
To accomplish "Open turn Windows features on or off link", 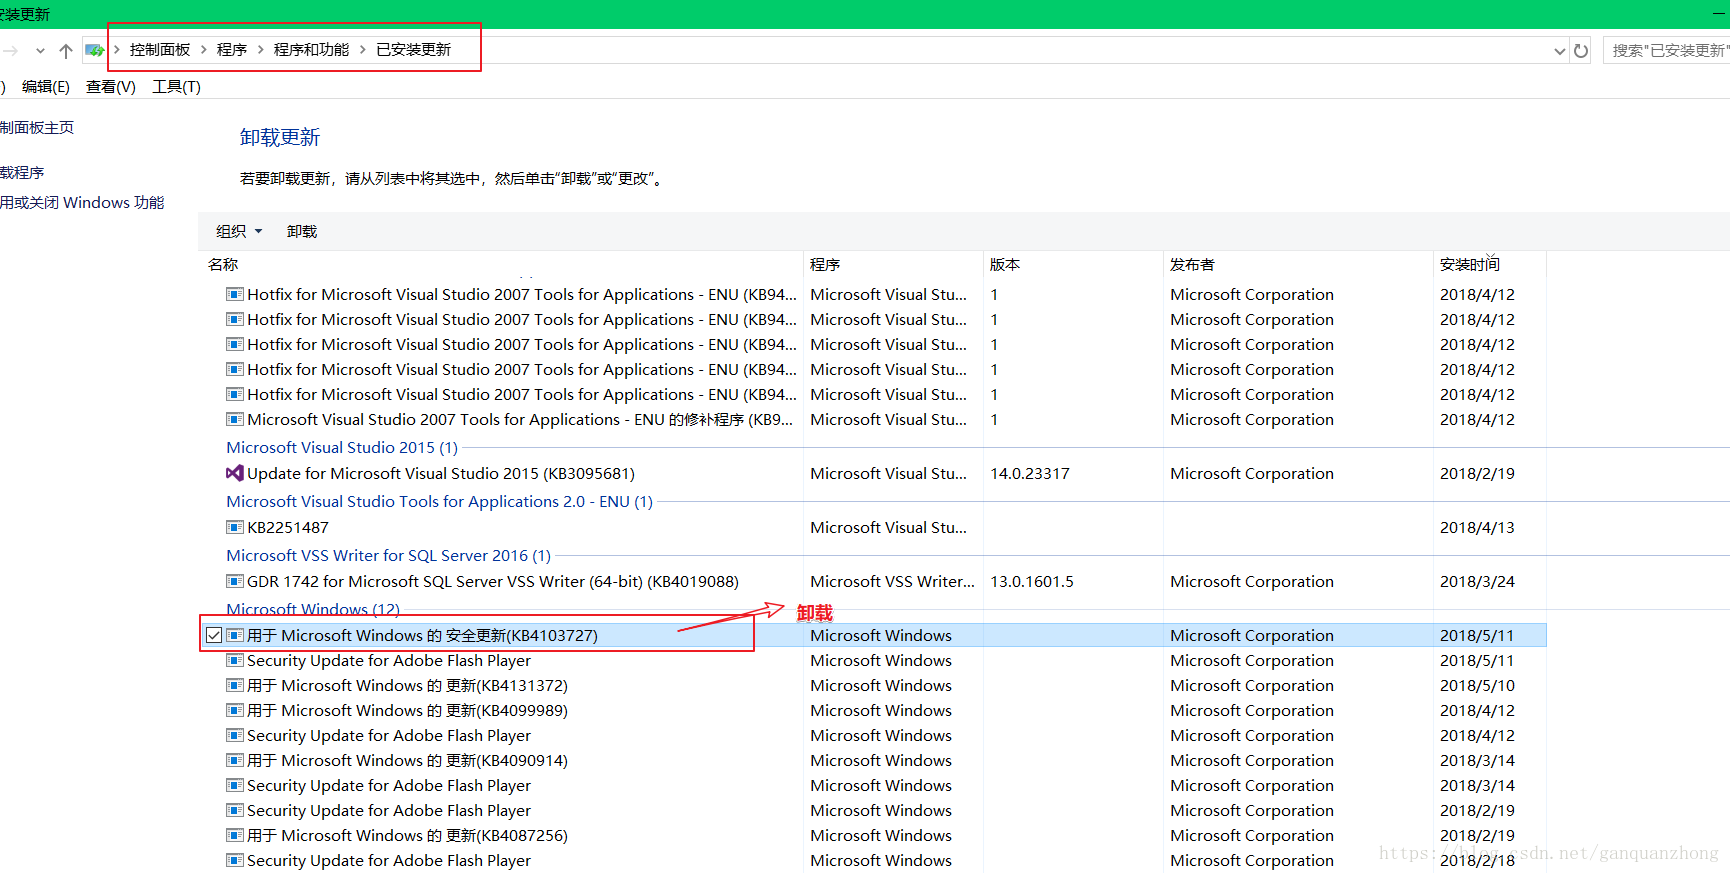I will click(82, 203).
